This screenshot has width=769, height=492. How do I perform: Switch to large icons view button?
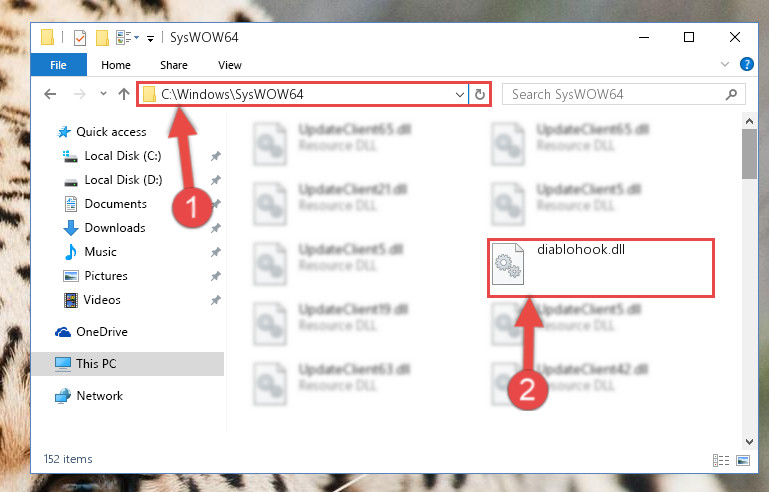tap(743, 460)
